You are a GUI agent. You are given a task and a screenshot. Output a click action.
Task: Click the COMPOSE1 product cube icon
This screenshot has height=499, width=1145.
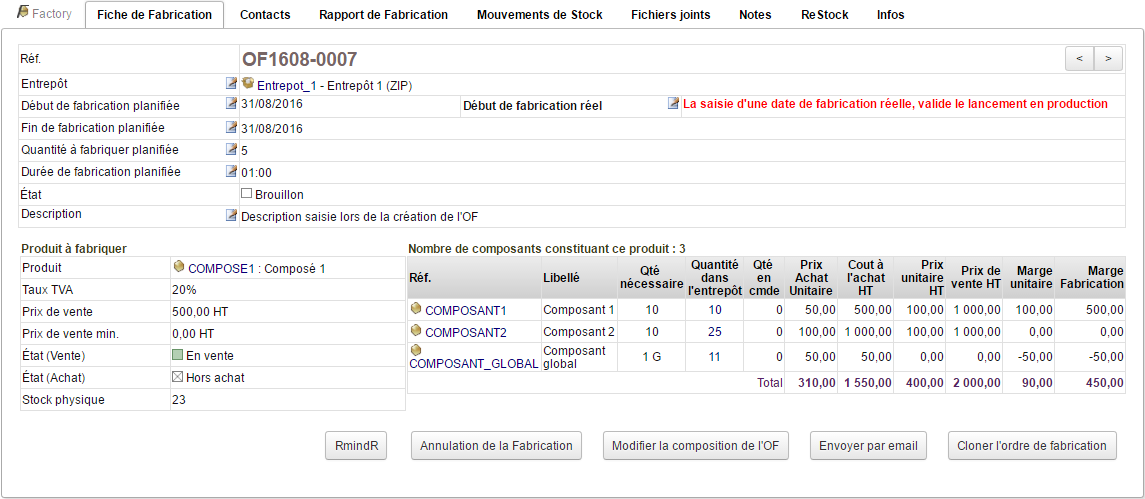(179, 268)
